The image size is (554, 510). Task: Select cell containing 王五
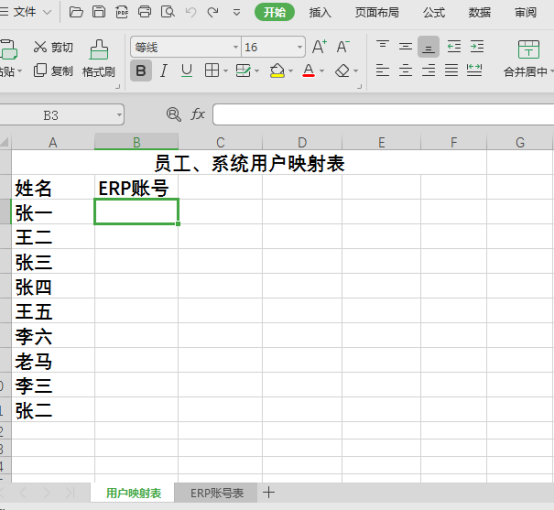[53, 311]
